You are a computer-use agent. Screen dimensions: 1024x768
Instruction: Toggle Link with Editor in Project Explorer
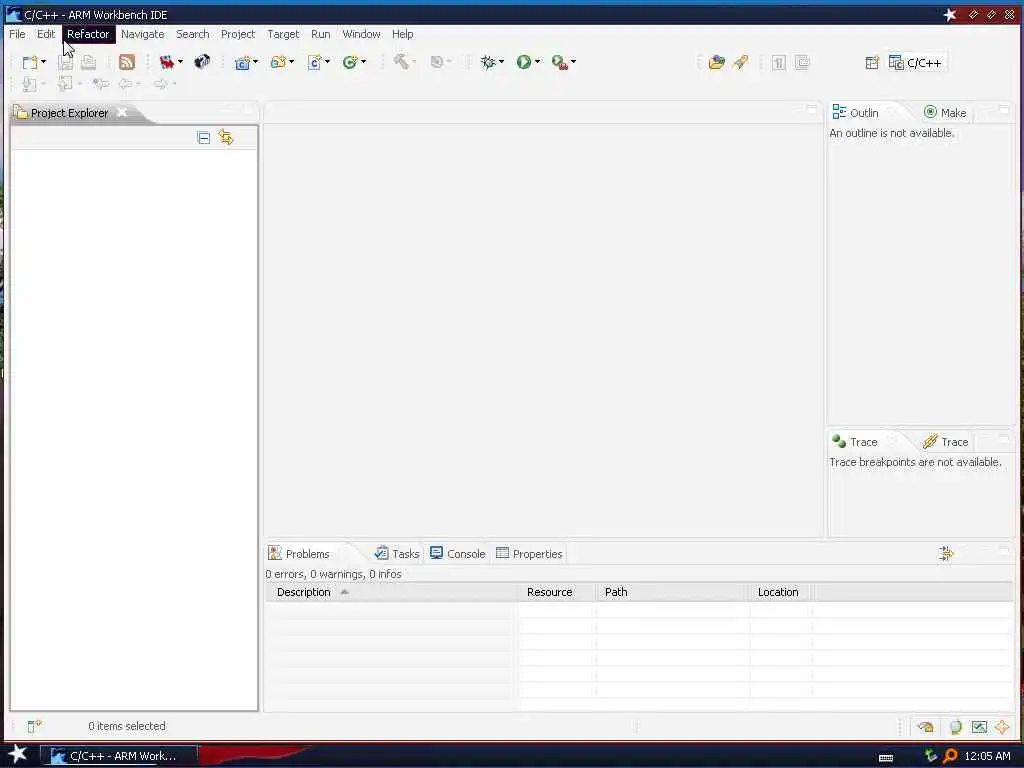pos(226,137)
